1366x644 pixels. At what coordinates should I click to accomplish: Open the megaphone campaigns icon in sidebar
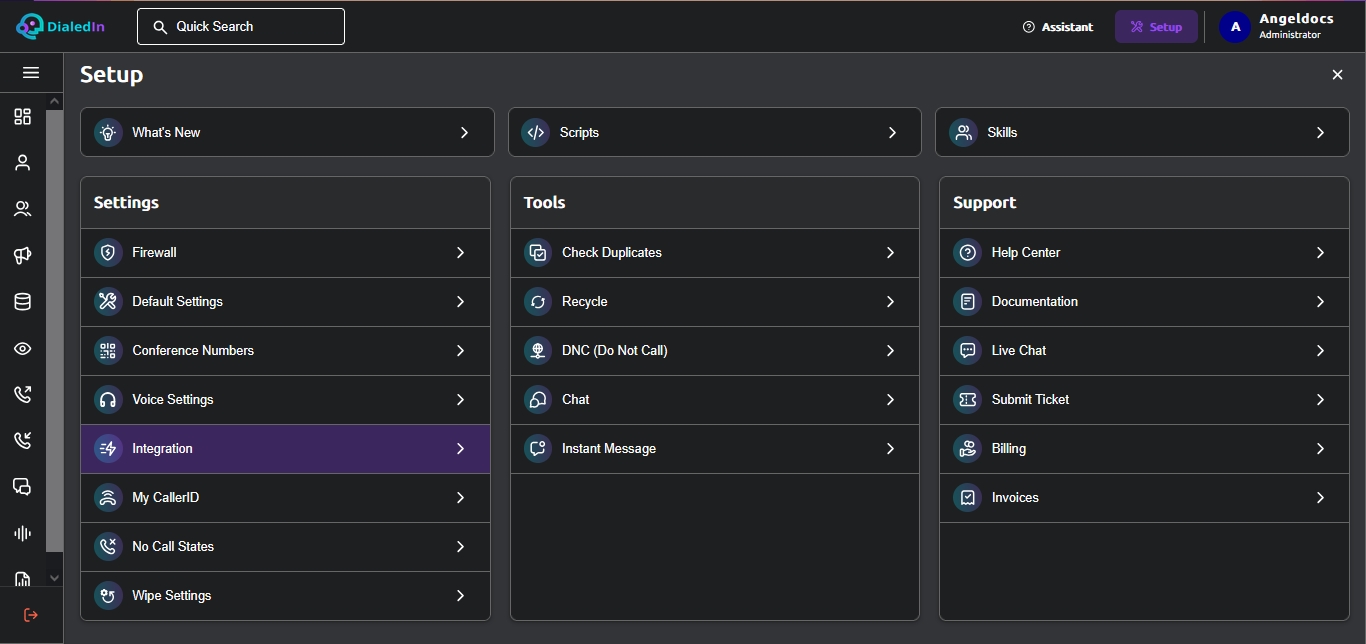pos(22,256)
